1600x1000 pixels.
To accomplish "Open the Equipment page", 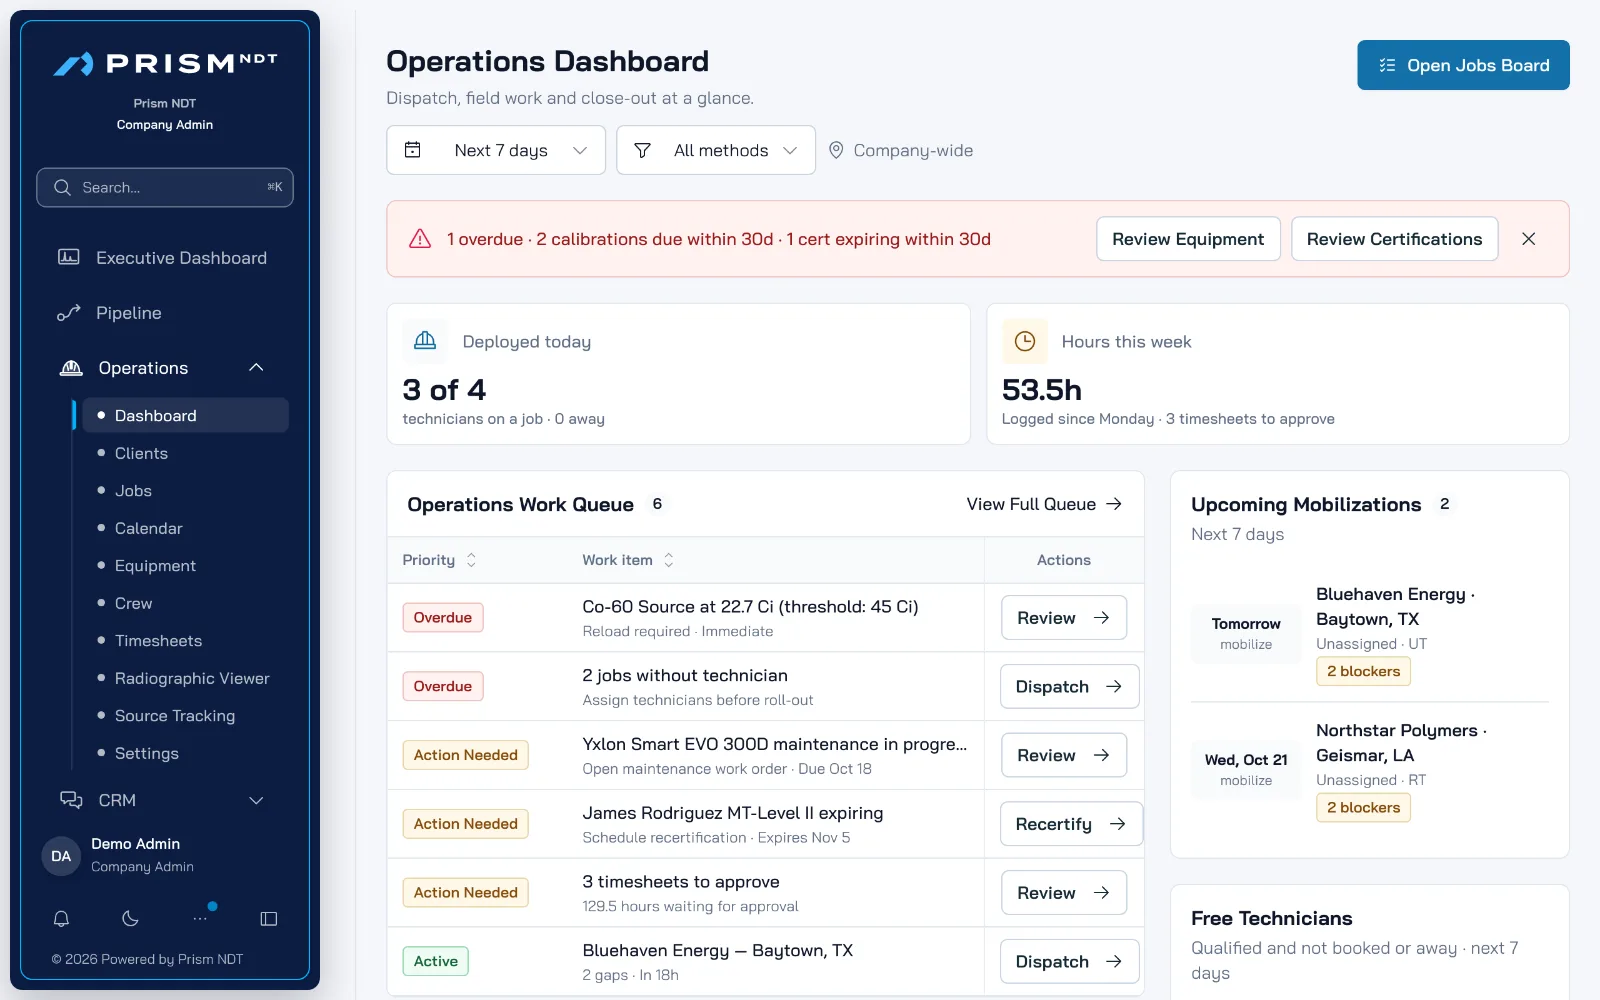I will pos(185,566).
